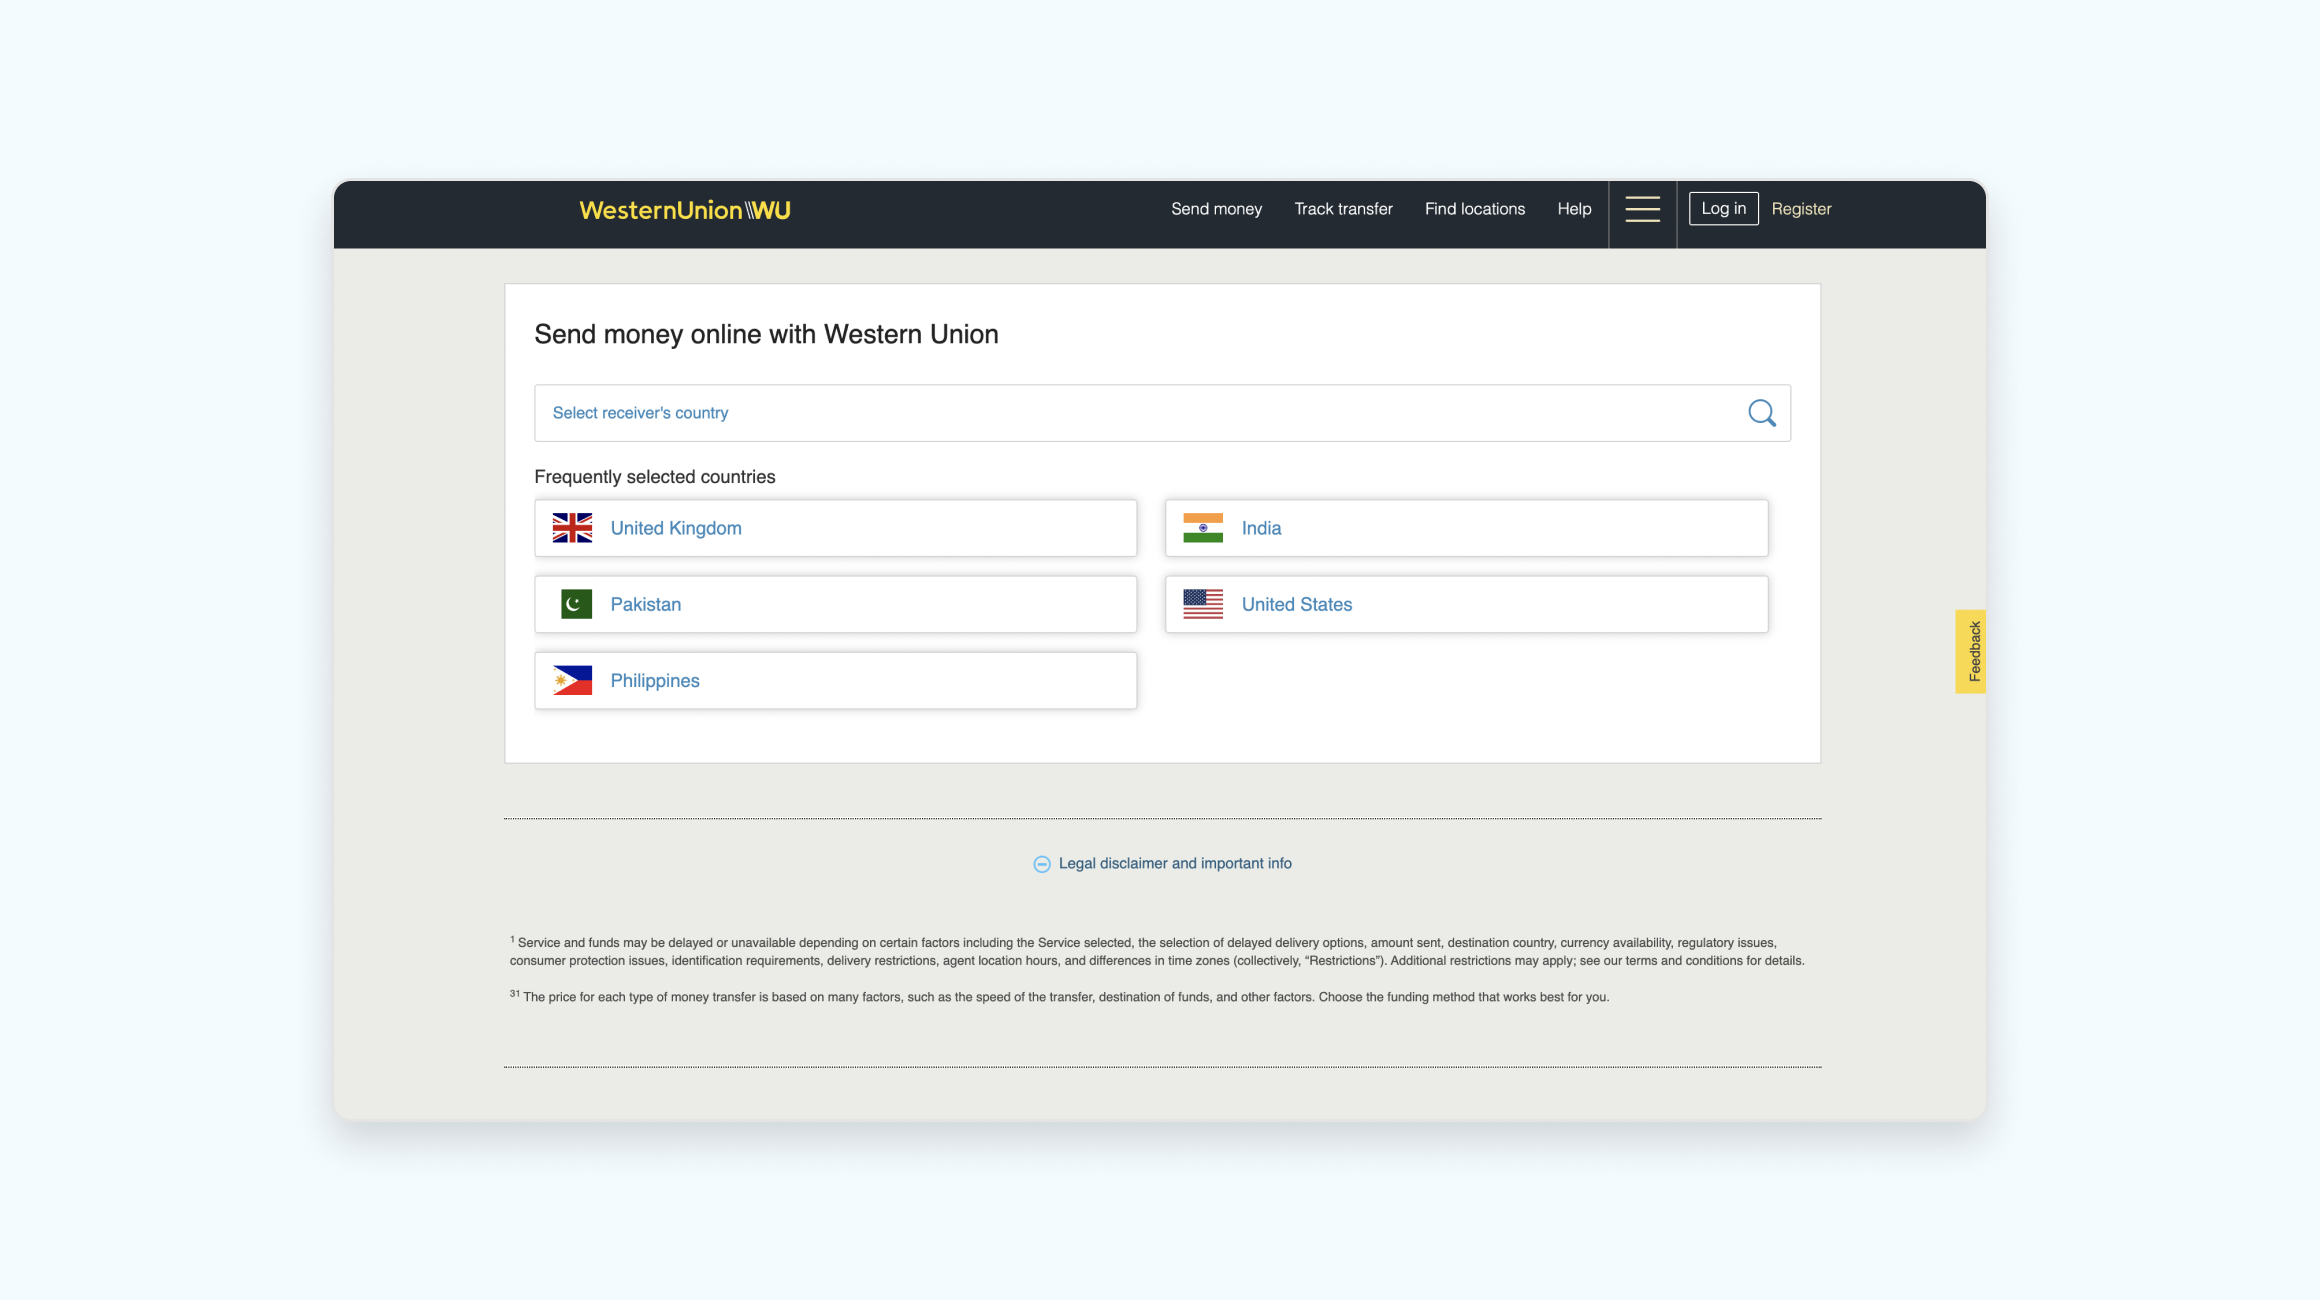Collapse the legal disclaimer circle icon
This screenshot has width=2320, height=1300.
1041,864
